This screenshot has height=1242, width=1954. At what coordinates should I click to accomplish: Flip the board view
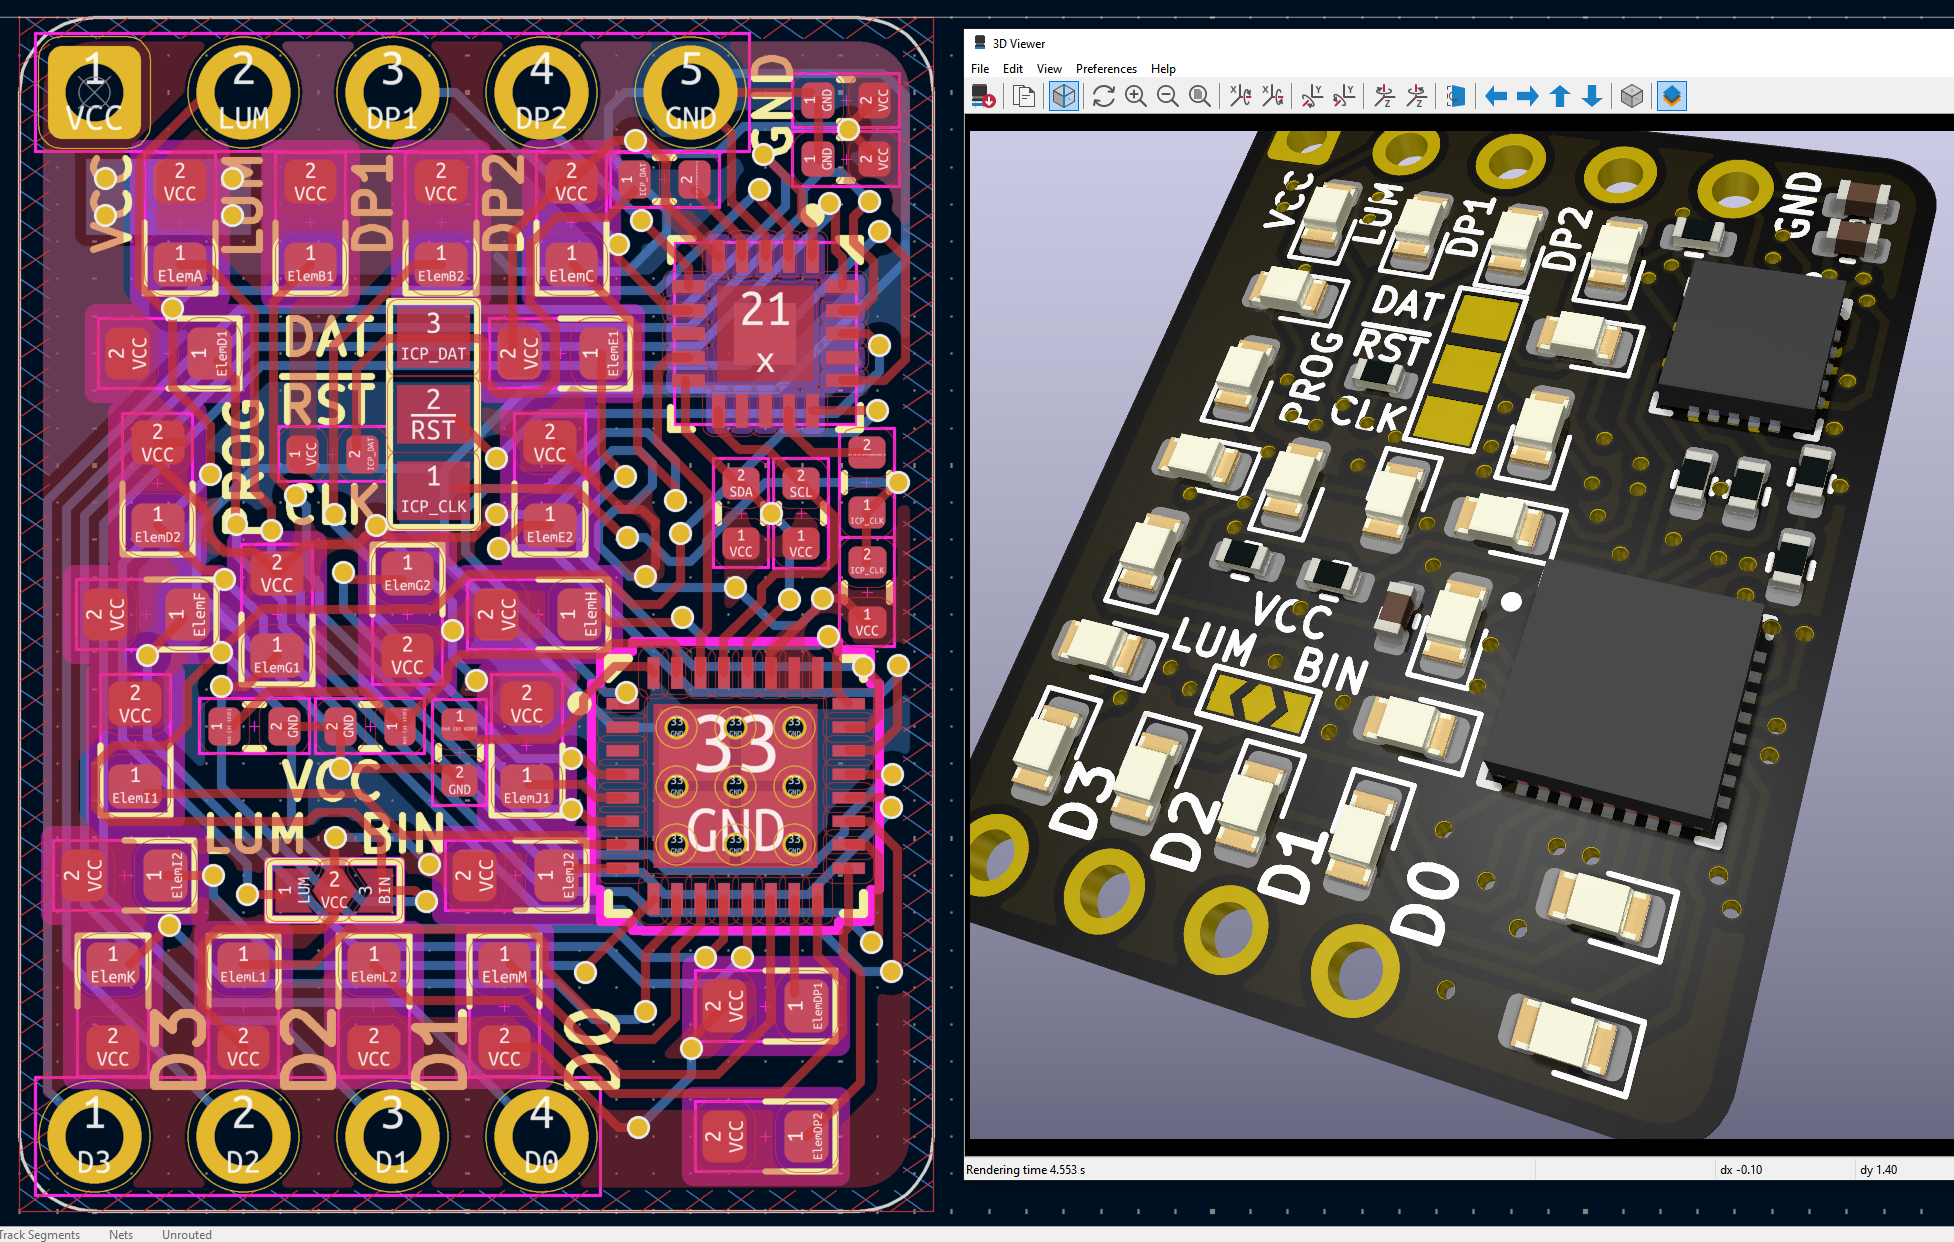[x=1456, y=96]
